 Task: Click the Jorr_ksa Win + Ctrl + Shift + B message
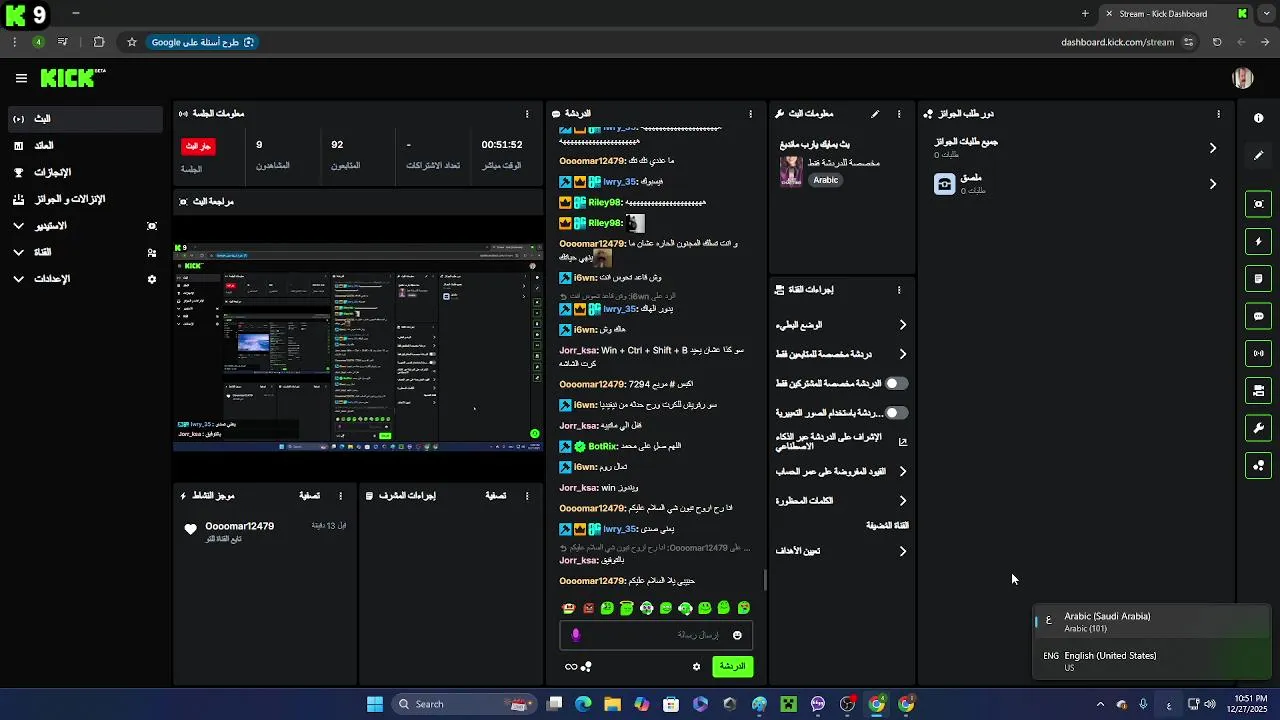click(x=651, y=356)
